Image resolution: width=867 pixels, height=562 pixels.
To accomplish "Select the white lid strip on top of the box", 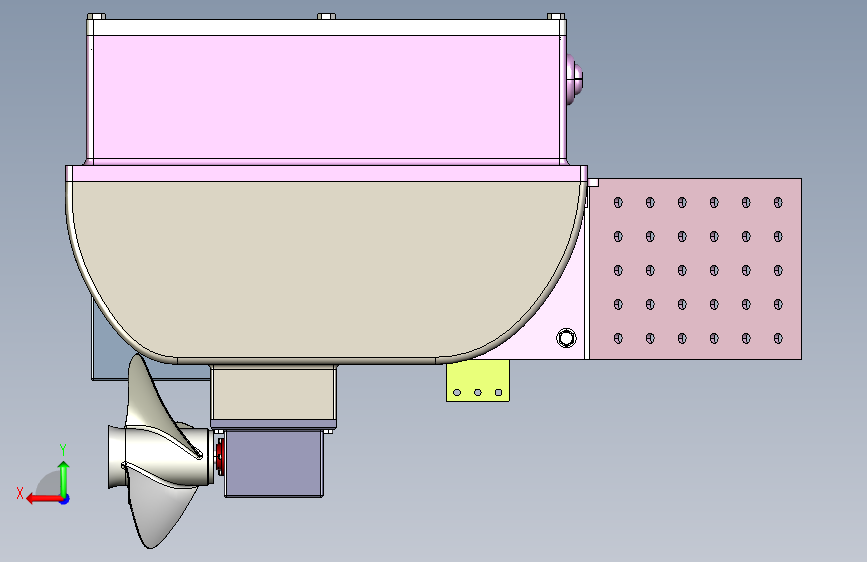I will pyautogui.click(x=326, y=28).
